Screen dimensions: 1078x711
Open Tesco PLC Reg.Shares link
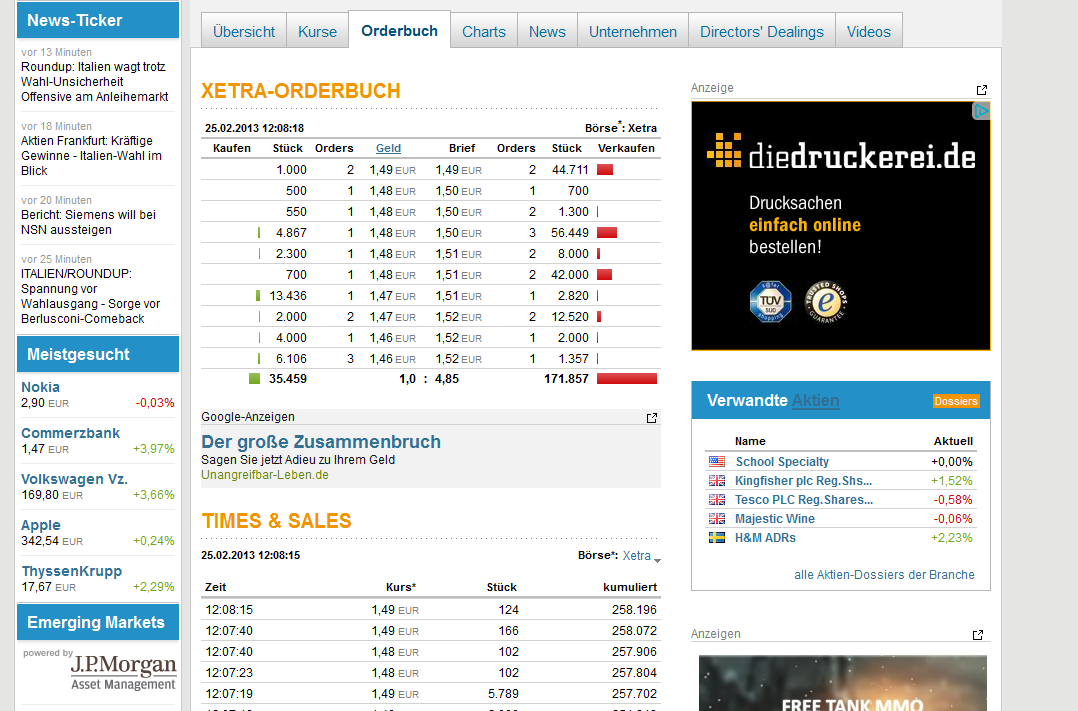804,500
